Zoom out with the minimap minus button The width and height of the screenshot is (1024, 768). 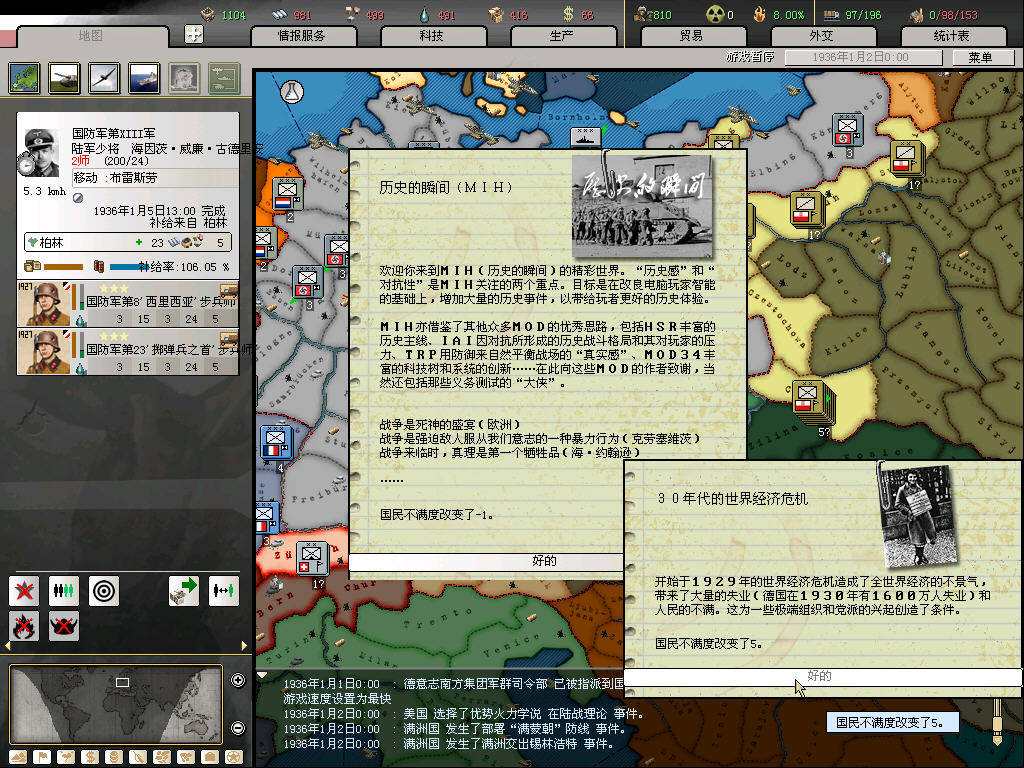point(238,728)
